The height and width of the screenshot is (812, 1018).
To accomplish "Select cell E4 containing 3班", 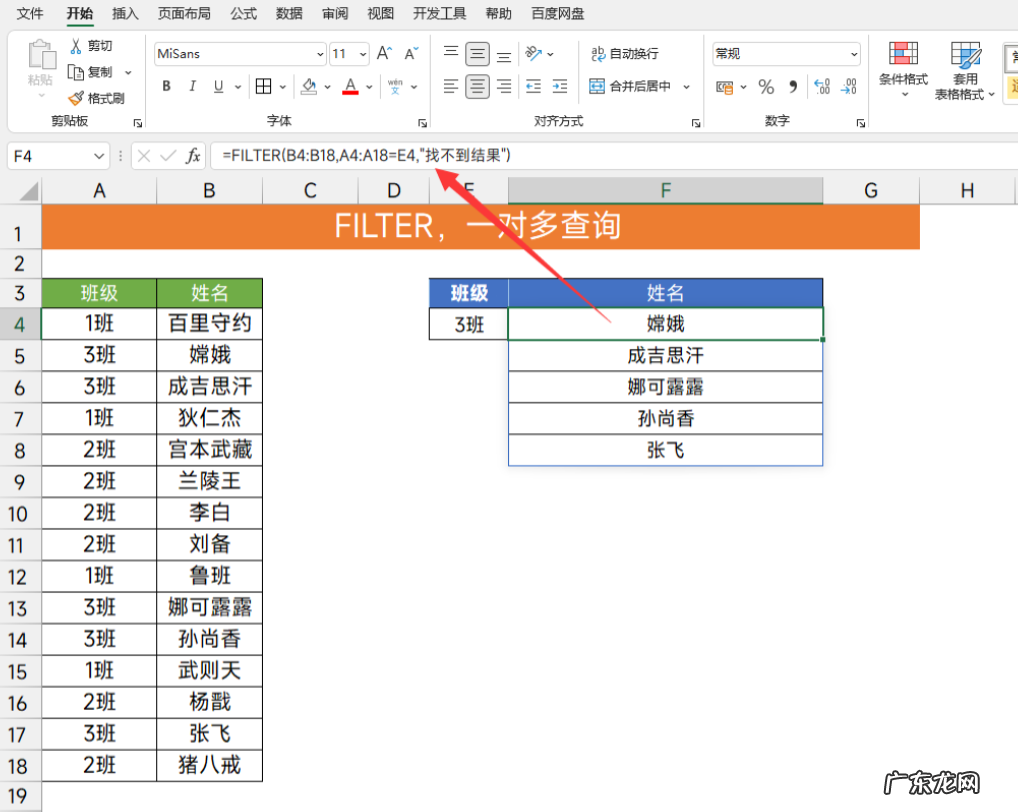I will tap(468, 324).
